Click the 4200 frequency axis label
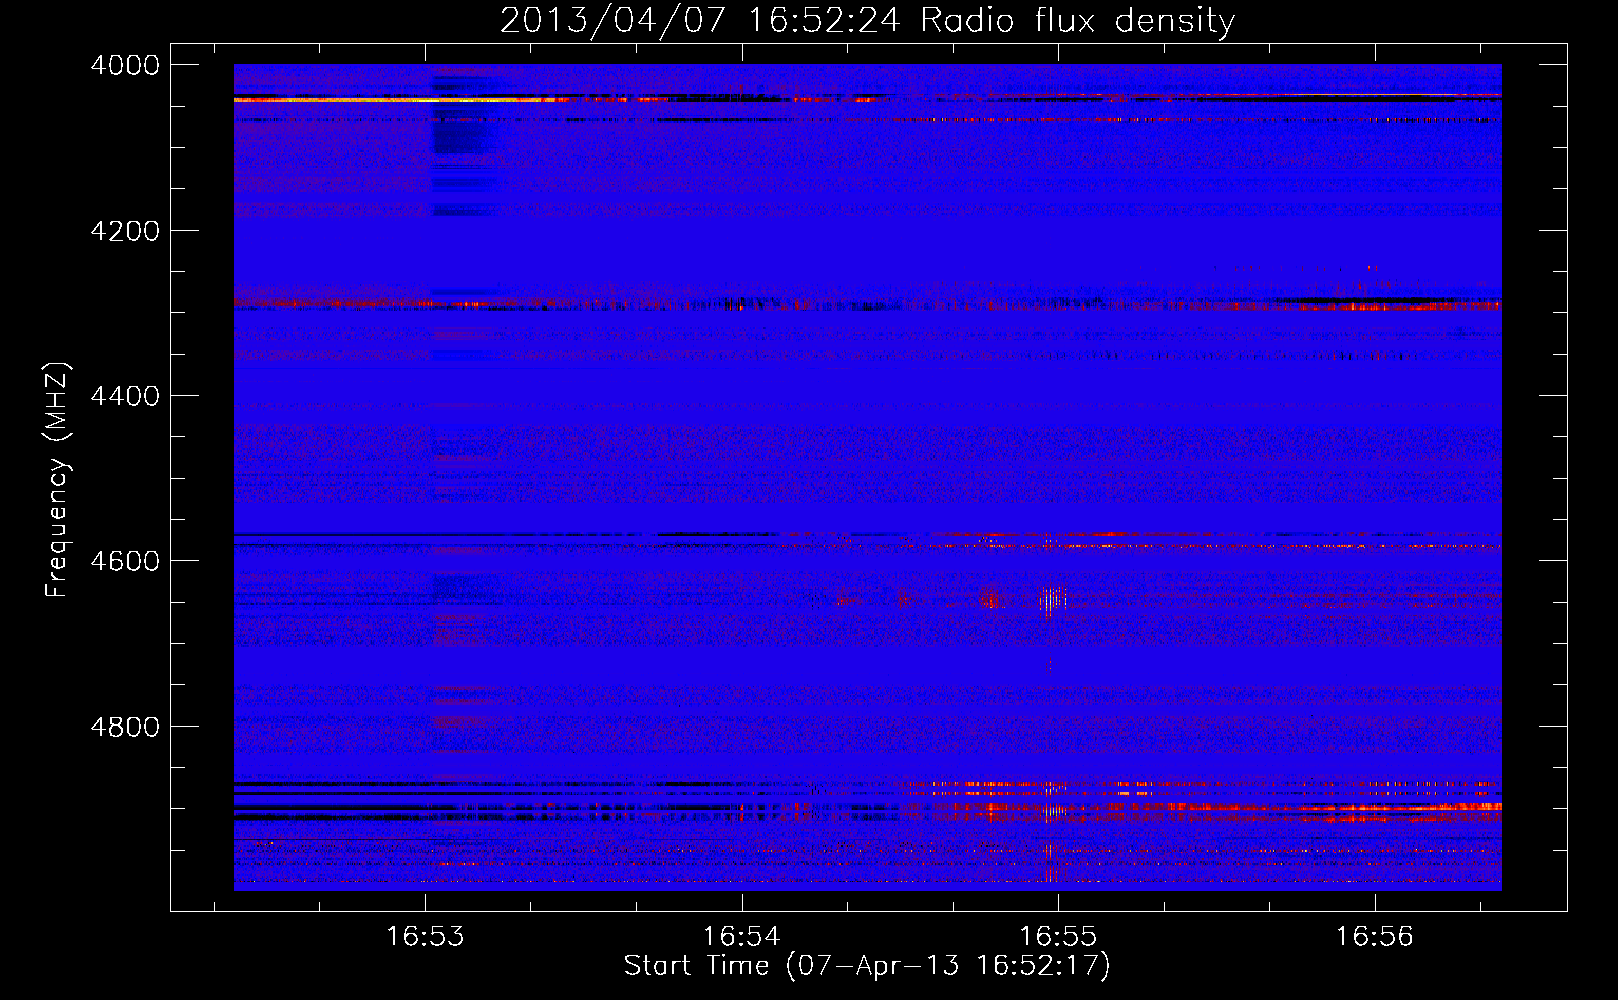 (125, 231)
